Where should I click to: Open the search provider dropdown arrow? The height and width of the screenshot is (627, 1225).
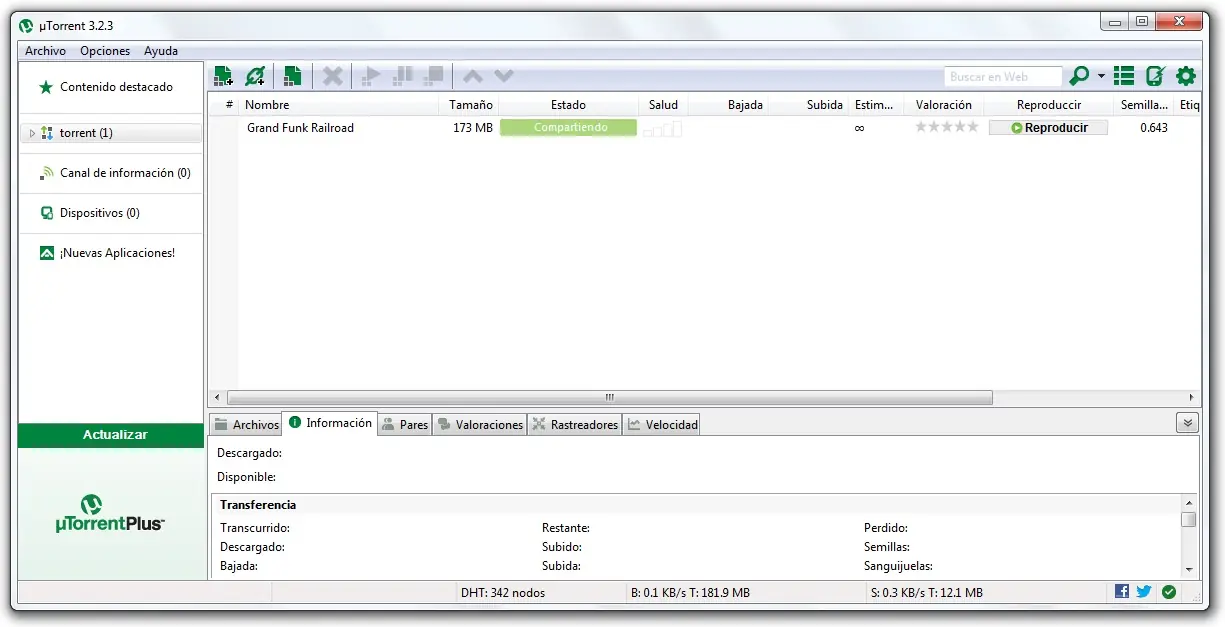point(1101,76)
